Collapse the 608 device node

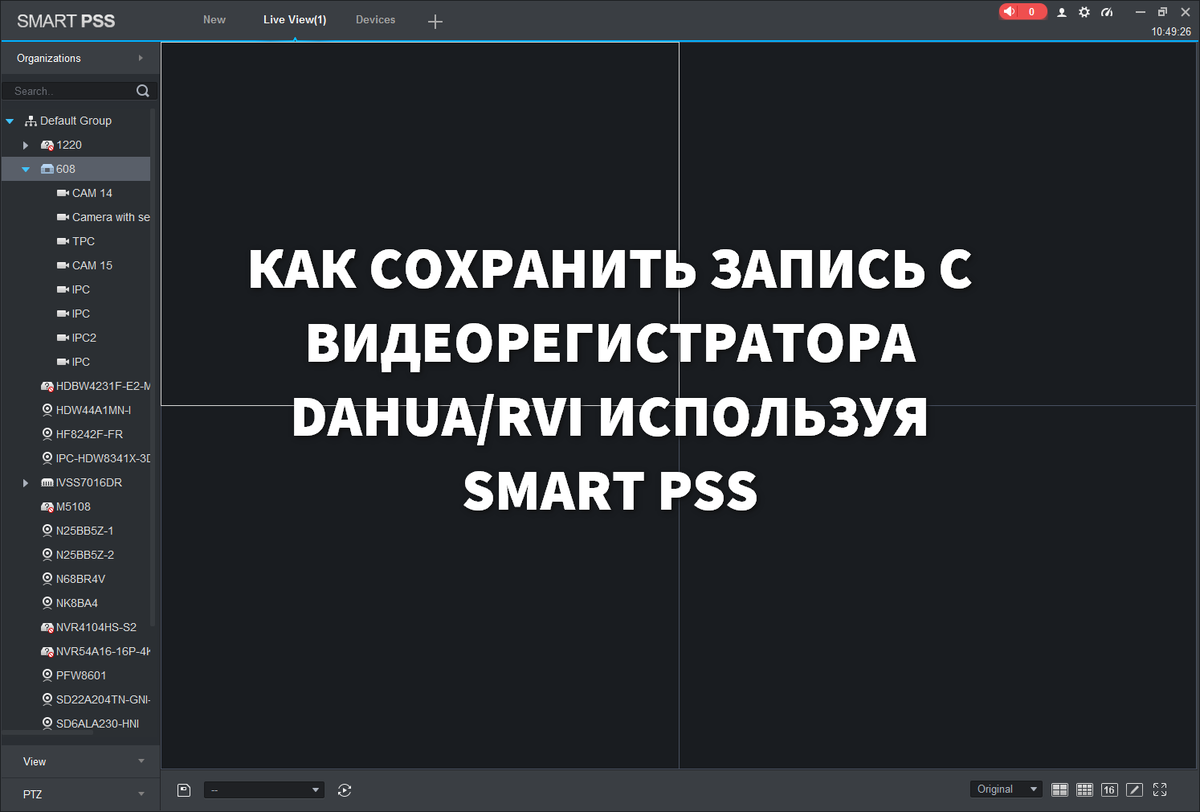pos(27,169)
